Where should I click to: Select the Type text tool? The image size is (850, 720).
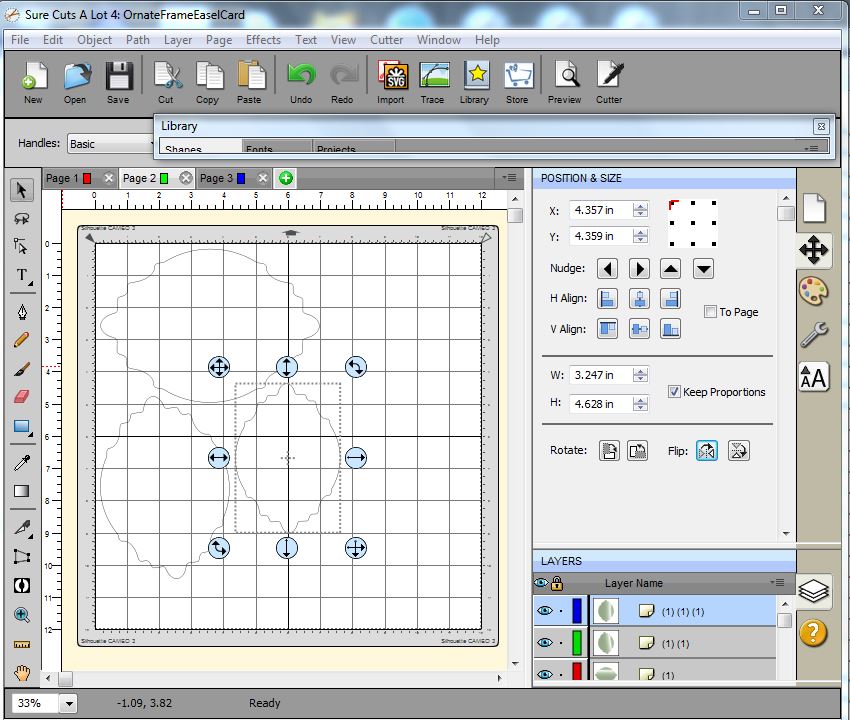[22, 275]
